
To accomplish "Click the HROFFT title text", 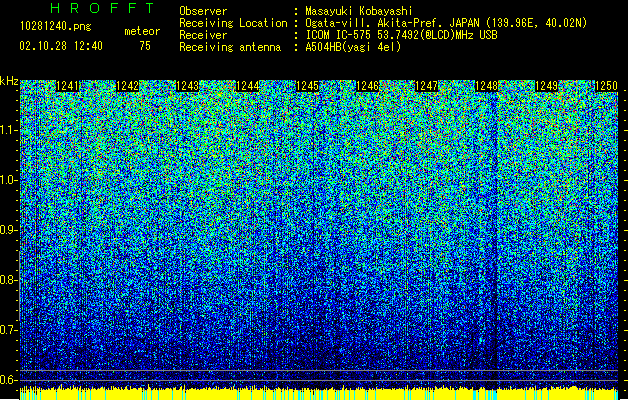I will pos(103,8).
